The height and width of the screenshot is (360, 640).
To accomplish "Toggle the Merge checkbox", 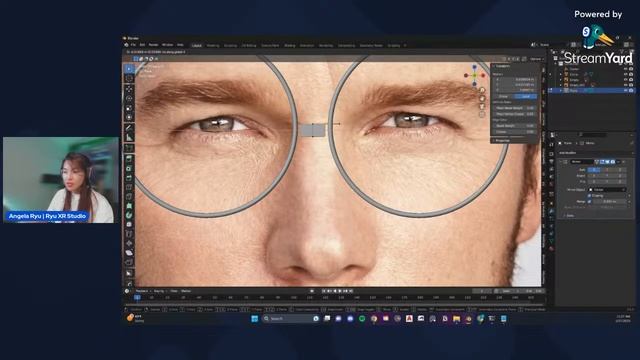I will (x=589, y=201).
